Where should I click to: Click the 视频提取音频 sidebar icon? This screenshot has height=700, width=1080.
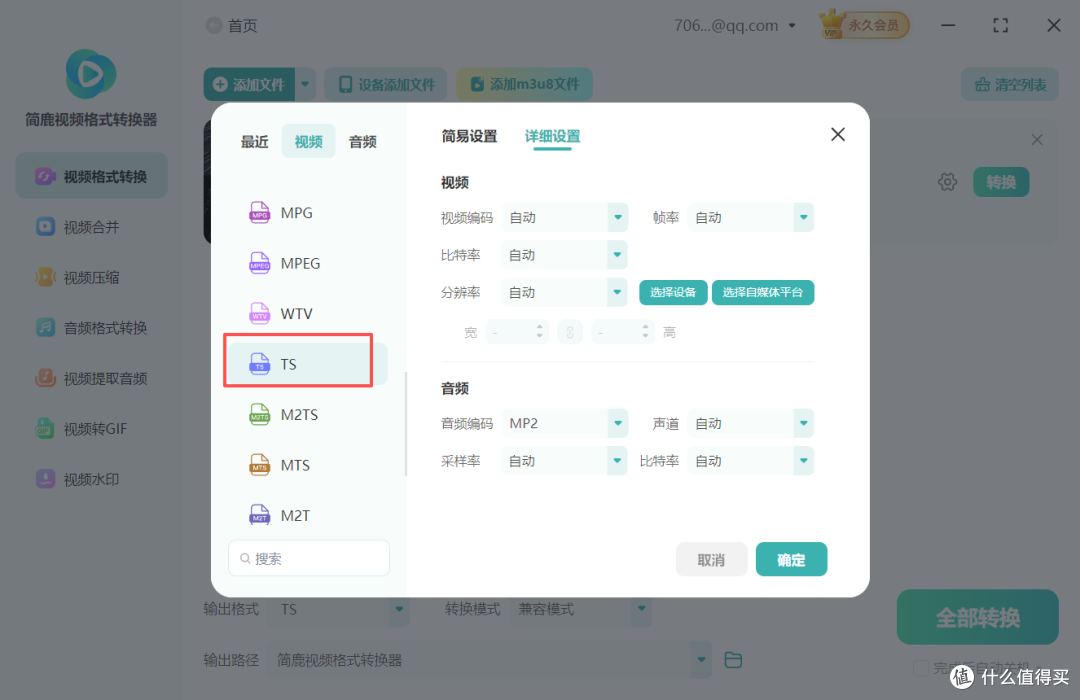click(45, 378)
